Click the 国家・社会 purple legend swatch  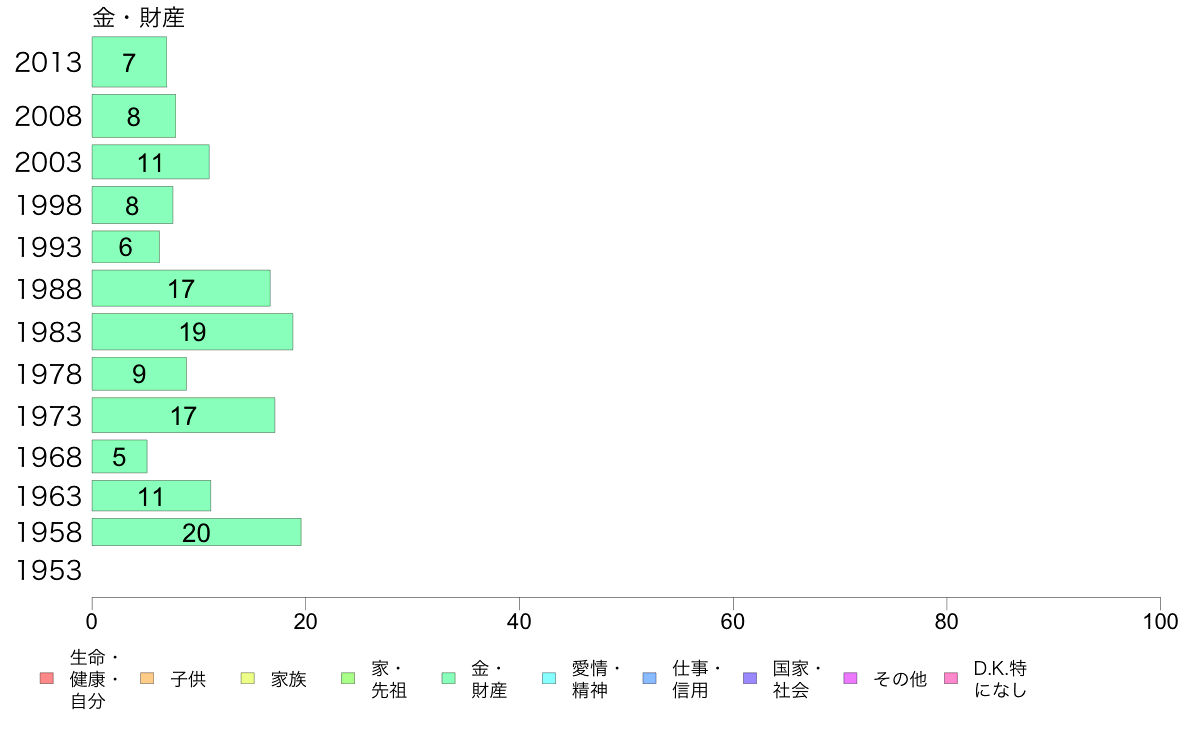click(x=750, y=678)
